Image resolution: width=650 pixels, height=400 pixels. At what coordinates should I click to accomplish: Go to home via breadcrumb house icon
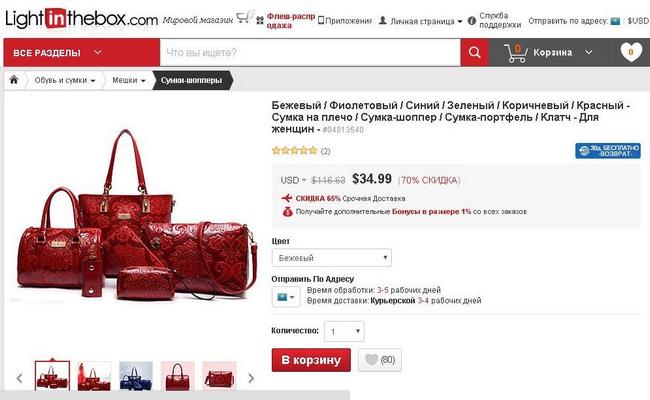(14, 80)
